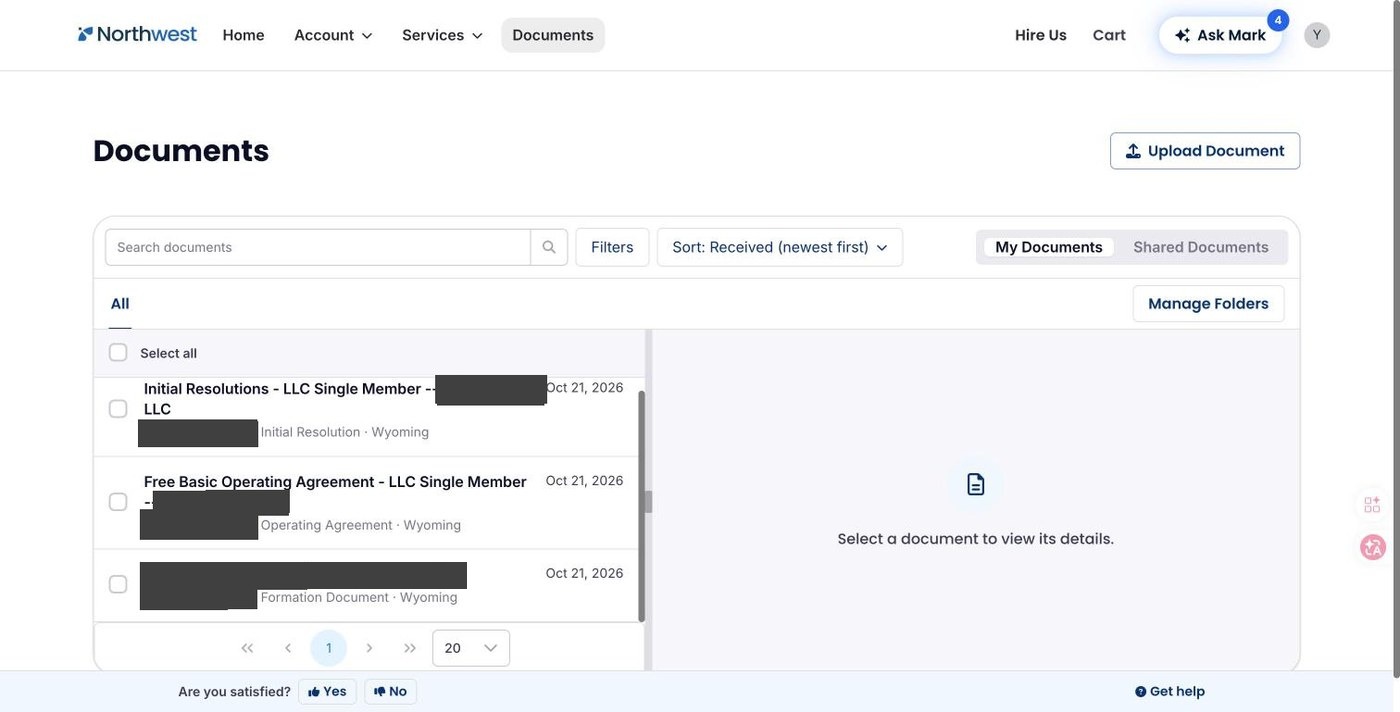Open the Filters button
The height and width of the screenshot is (712, 1400).
click(612, 247)
